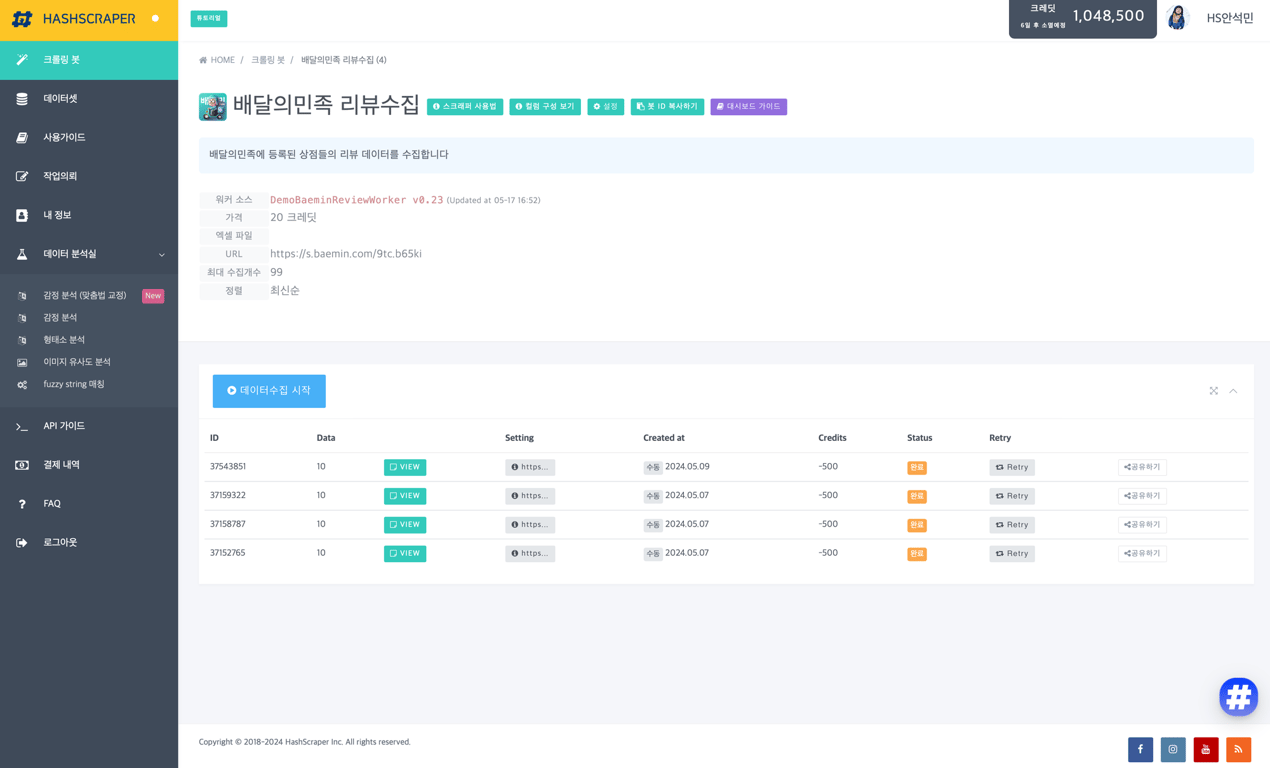Screen dimensions: 1270x768
Task: Click the 크롤링 봇 wand icon in sidebar
Action: pos(22,60)
